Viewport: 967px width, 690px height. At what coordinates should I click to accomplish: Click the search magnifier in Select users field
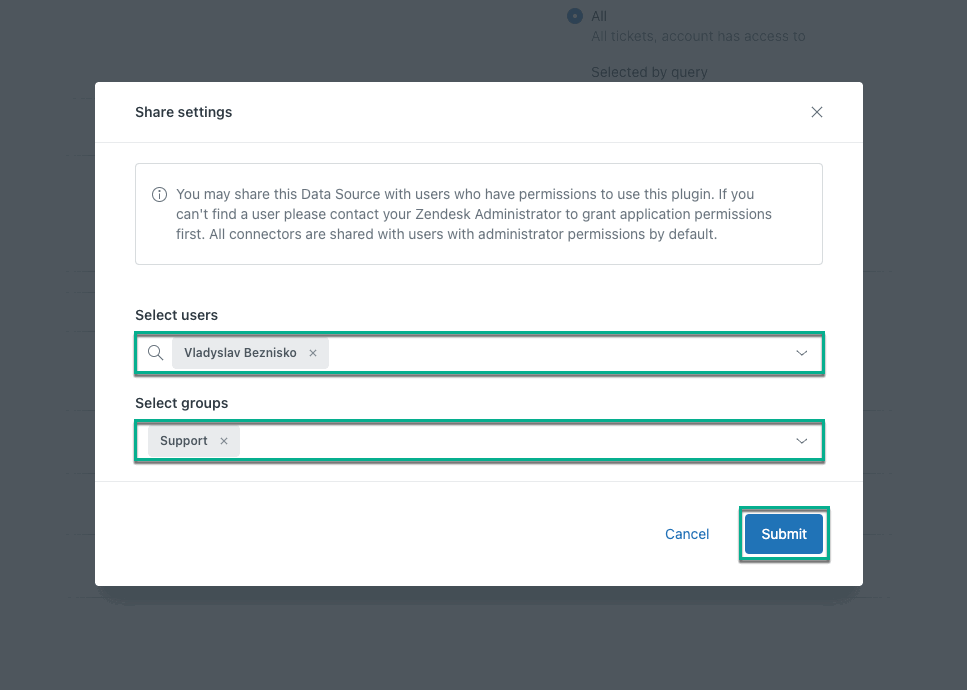click(155, 352)
